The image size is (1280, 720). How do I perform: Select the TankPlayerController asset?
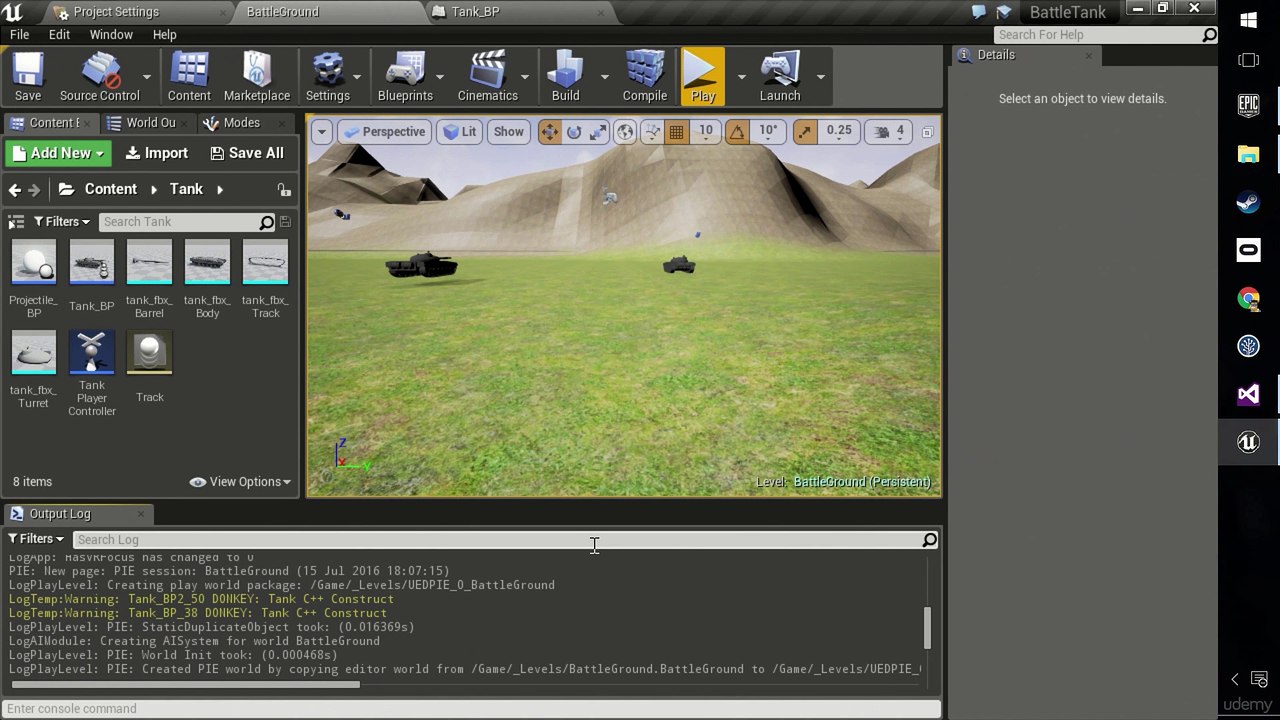[x=92, y=374]
